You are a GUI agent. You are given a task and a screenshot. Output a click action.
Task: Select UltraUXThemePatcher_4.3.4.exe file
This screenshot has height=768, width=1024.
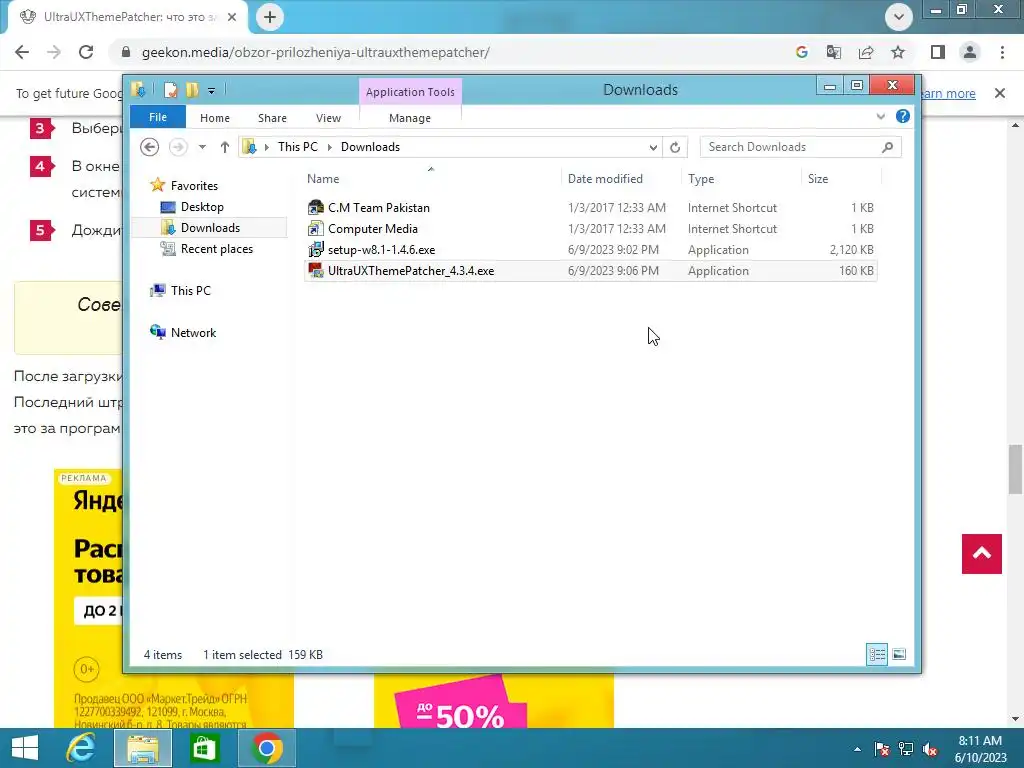tap(590, 270)
